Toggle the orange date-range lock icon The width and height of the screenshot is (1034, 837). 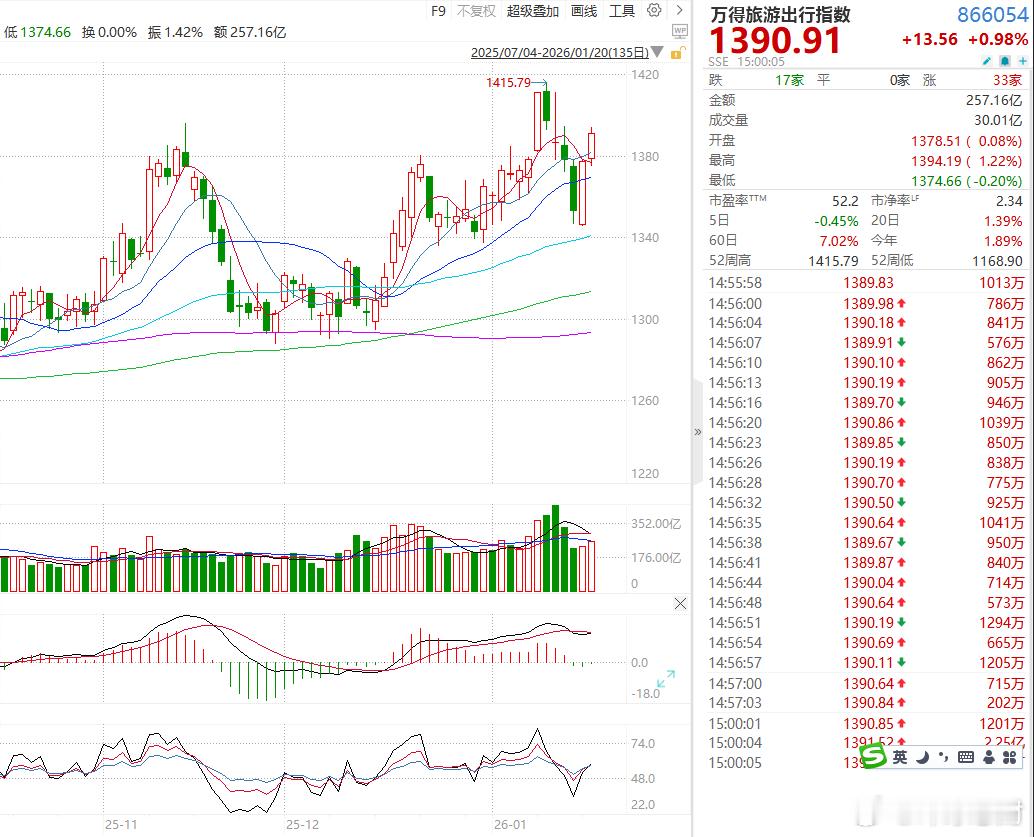(677, 53)
